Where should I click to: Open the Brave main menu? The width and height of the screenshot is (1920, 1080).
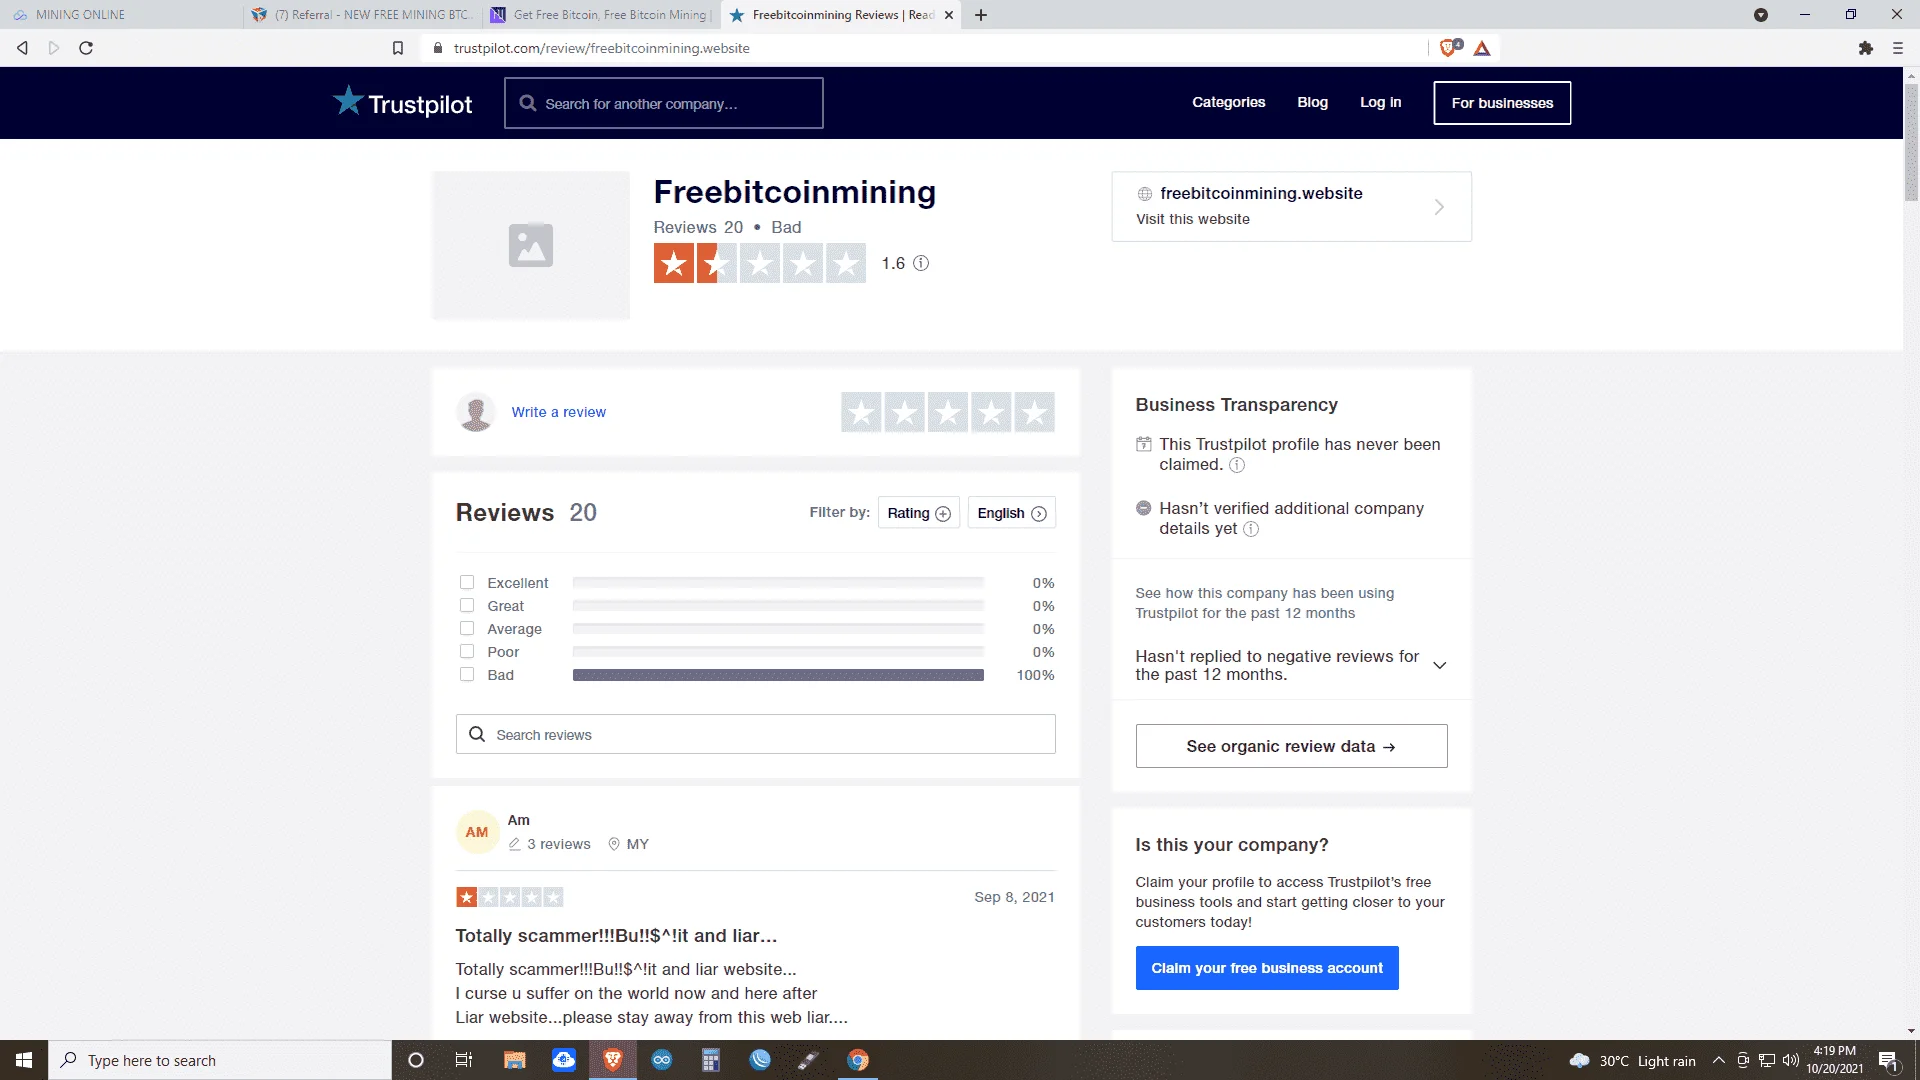click(1897, 48)
